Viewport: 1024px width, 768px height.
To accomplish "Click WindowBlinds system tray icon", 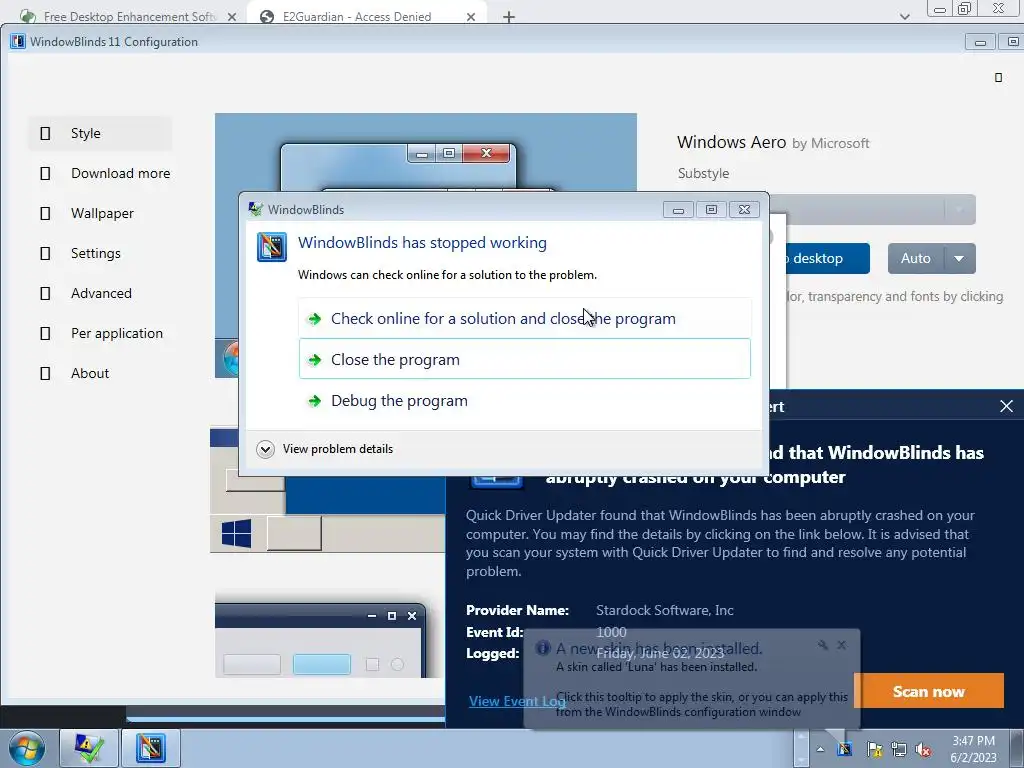I will (x=845, y=749).
